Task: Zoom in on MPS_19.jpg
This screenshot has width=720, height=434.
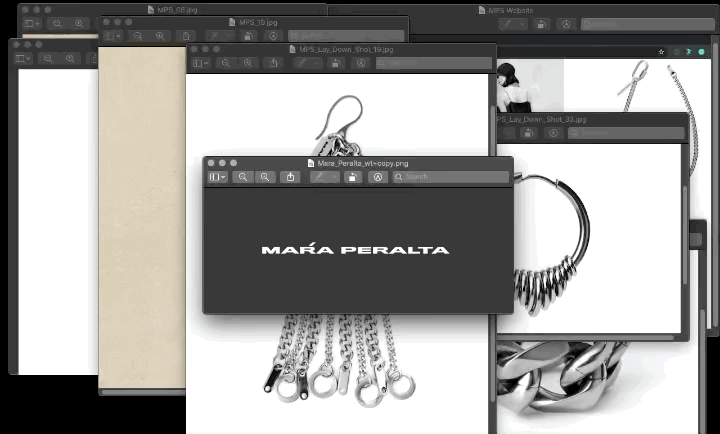Action: (x=160, y=36)
